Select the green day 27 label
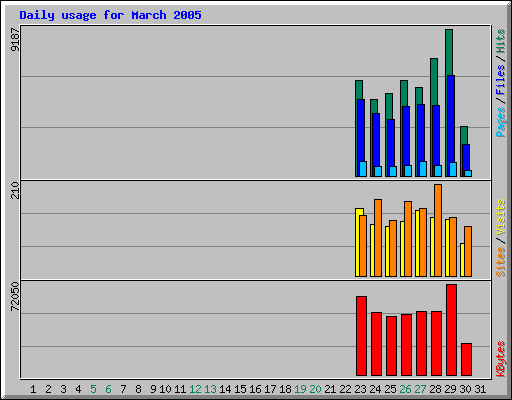Screen dimensions: 512x400 tap(420, 389)
